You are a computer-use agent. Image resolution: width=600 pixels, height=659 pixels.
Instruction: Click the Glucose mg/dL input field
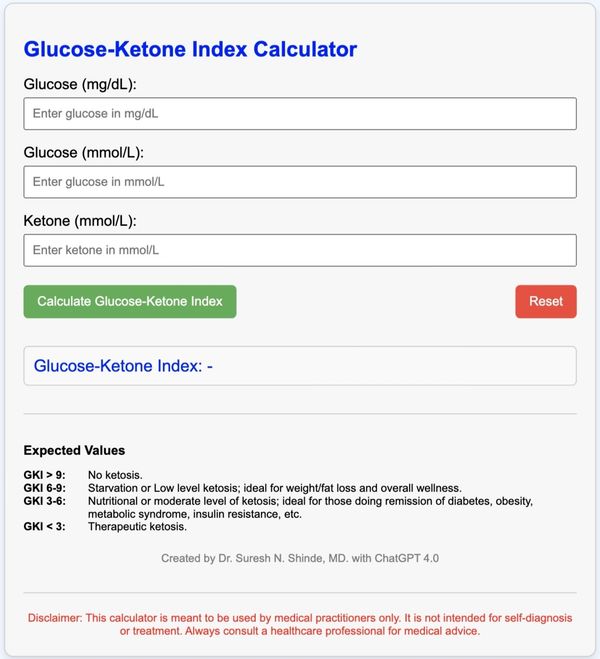(x=300, y=114)
